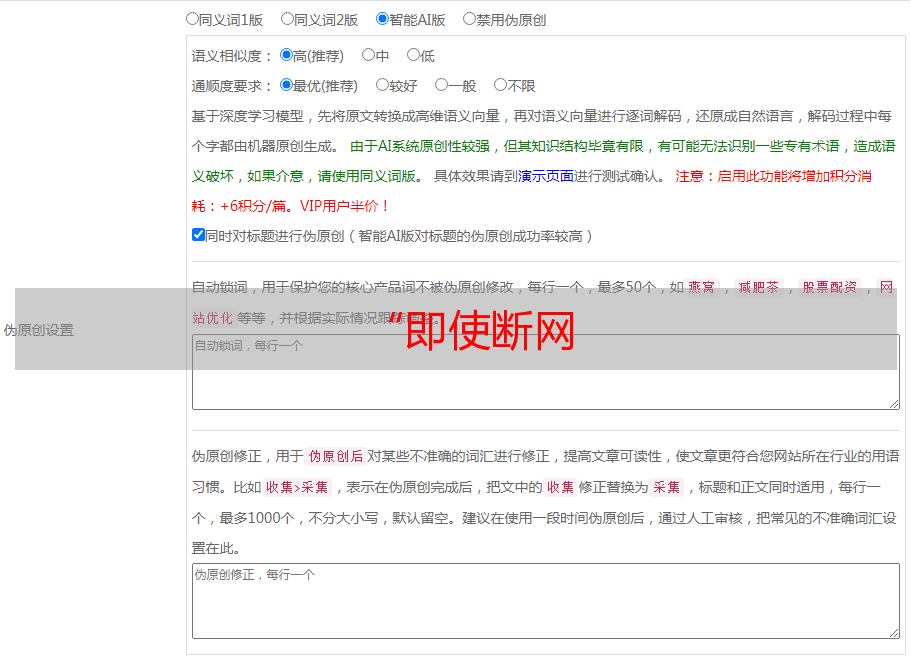Click the red 即使断网 overlay text
The width and height of the screenshot is (911, 658).
(x=490, y=330)
